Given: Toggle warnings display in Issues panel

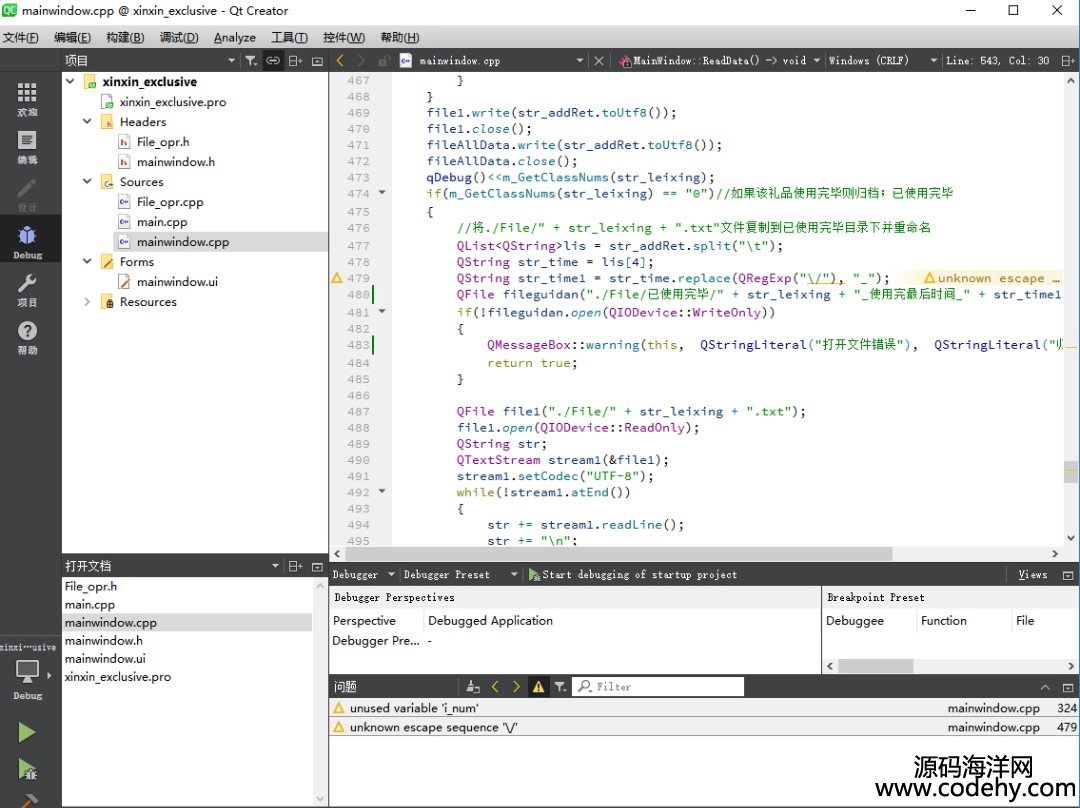Looking at the screenshot, I should click(x=538, y=687).
